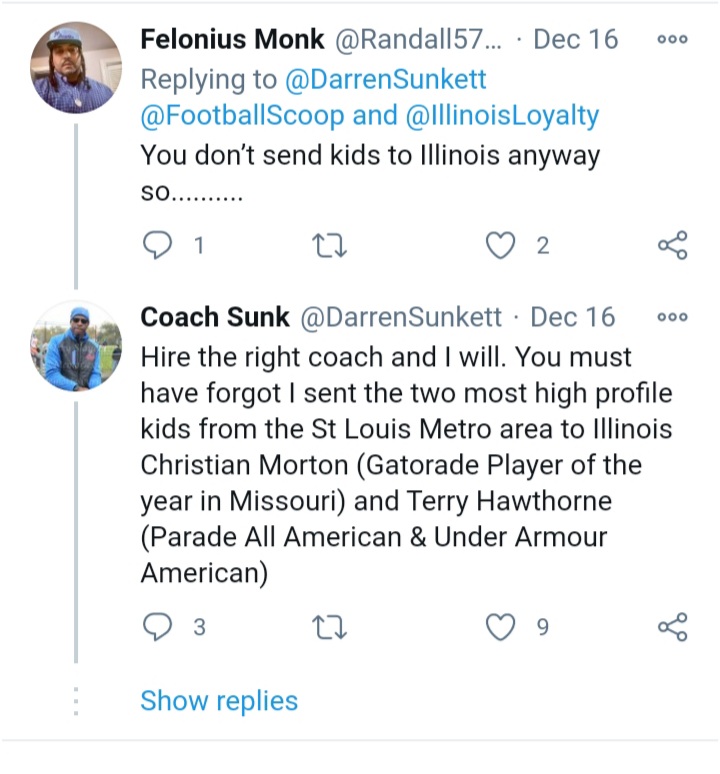This screenshot has height=774, width=720.
Task: Click the Coach Sunk display name
Action: tap(214, 318)
